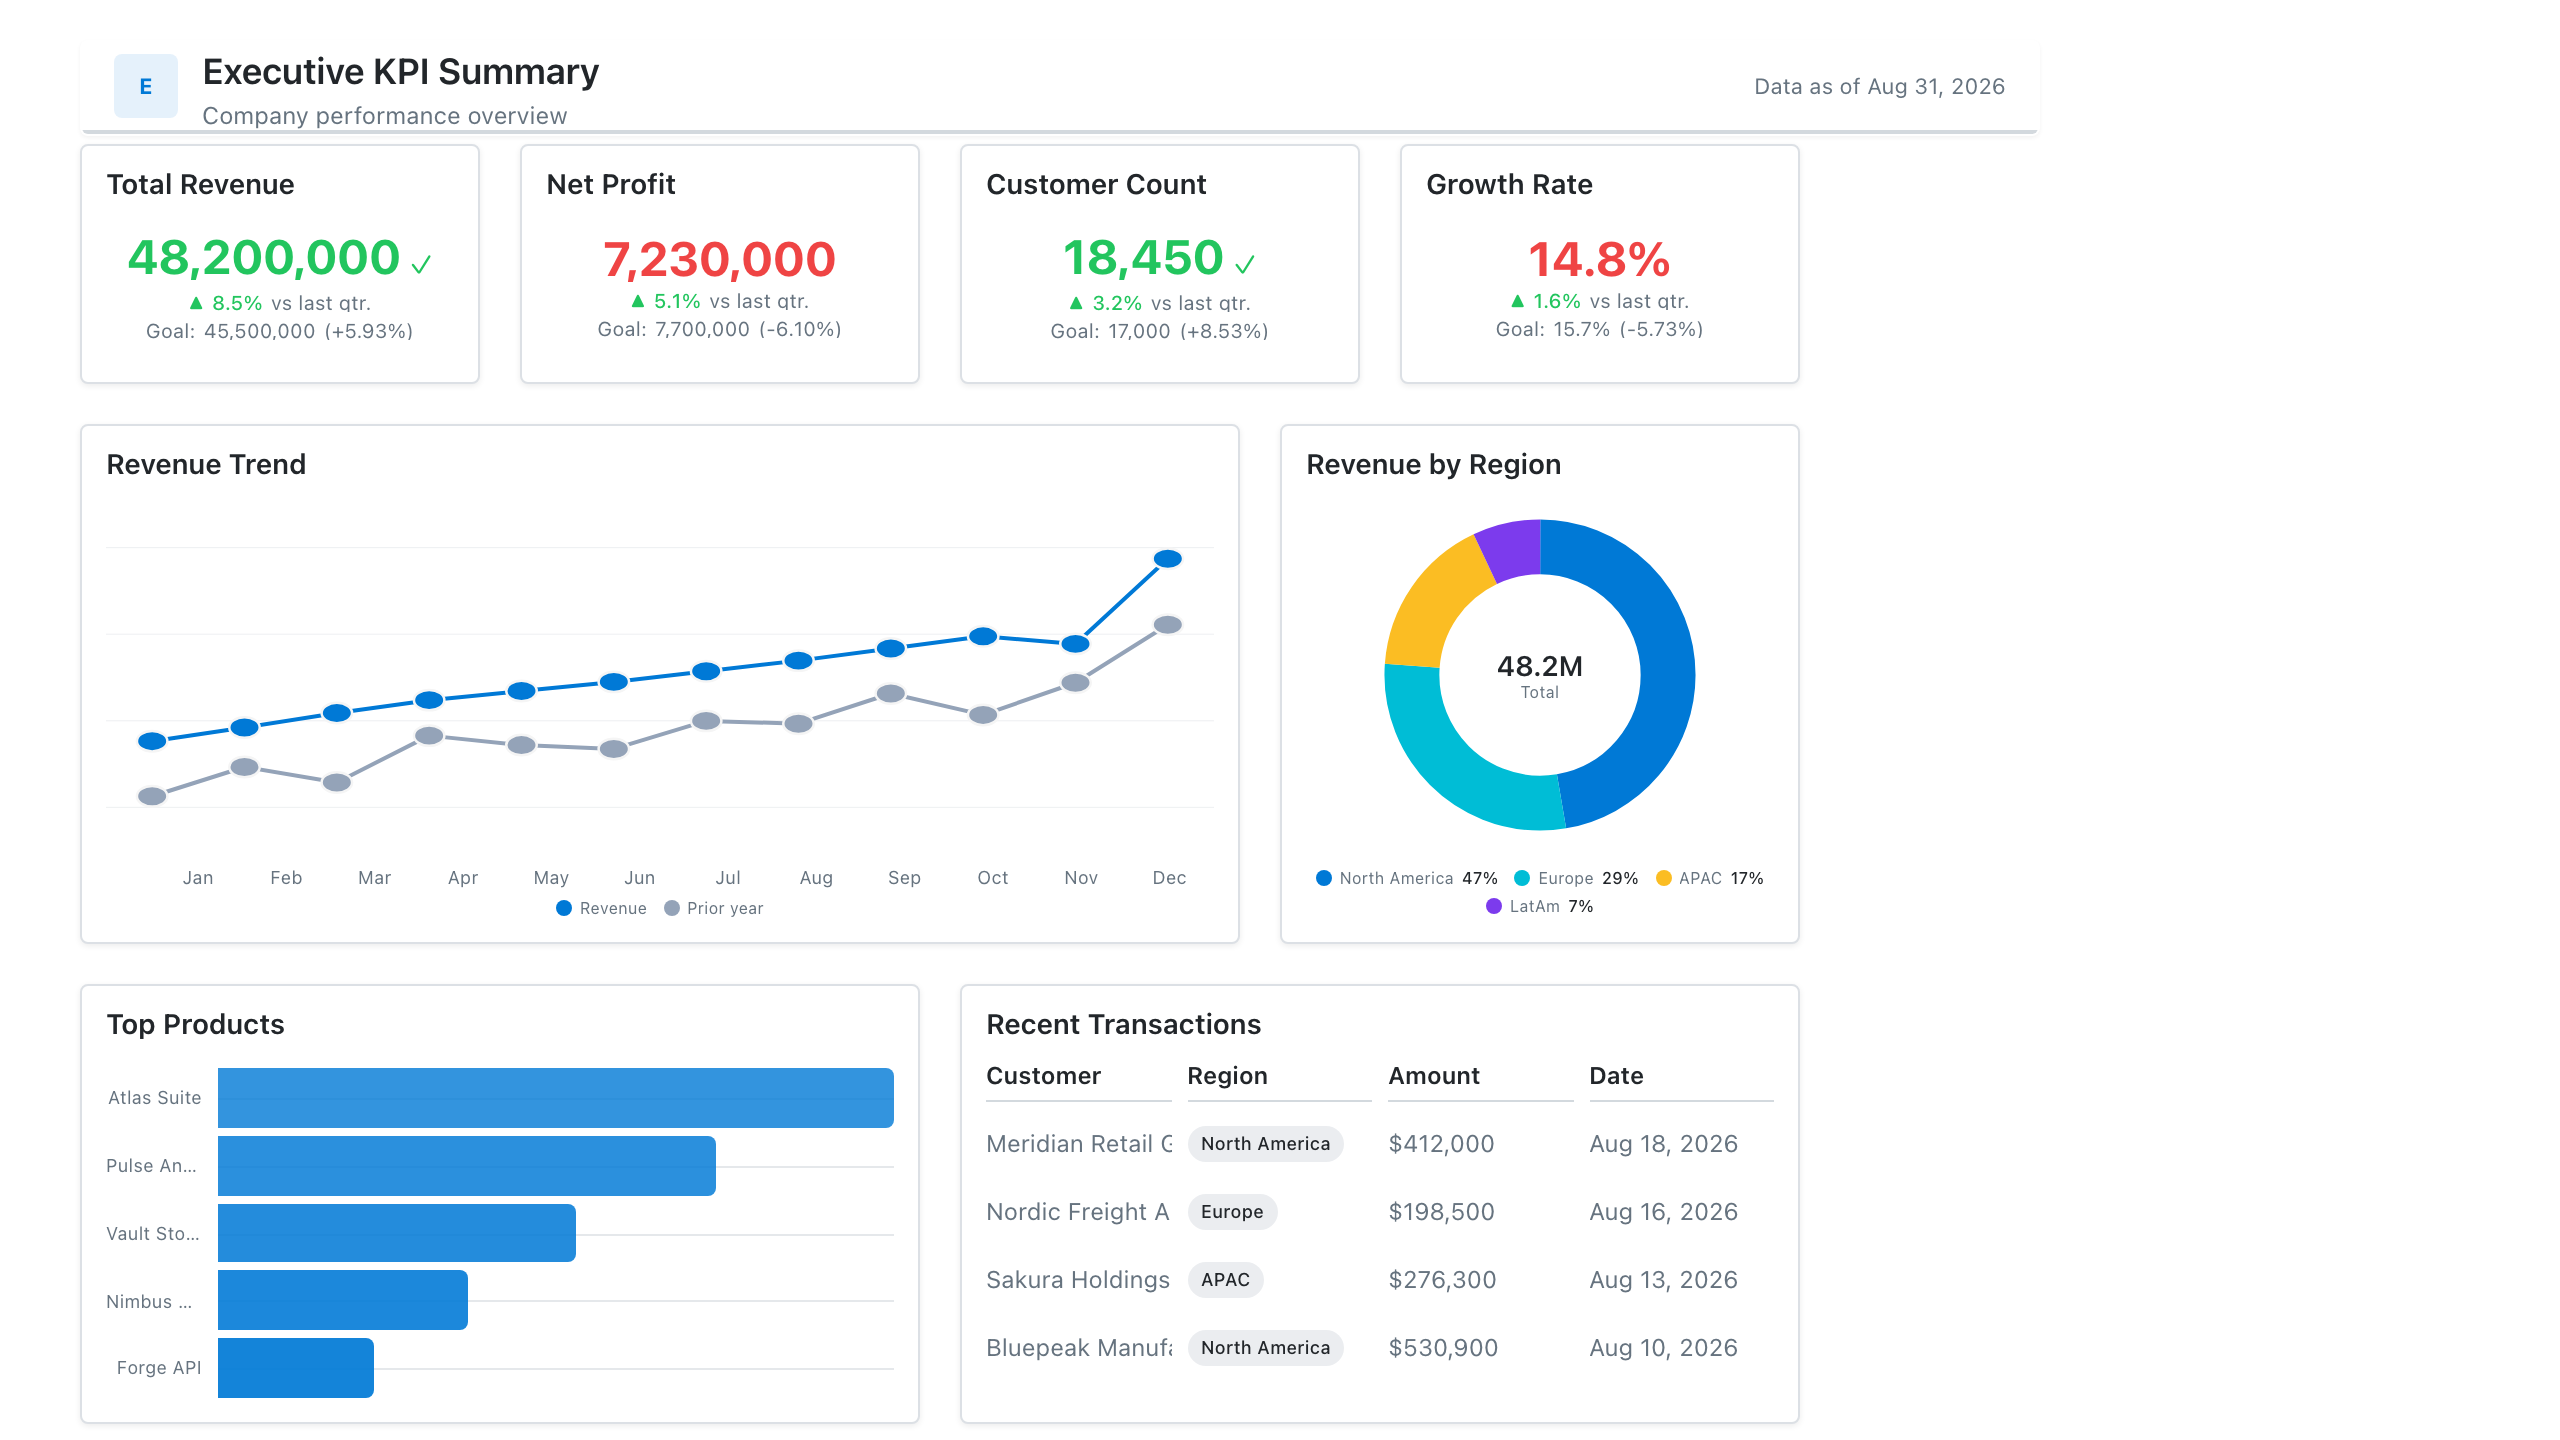Click the APAC legend swatch
2560x1440 pixels.
[x=1664, y=878]
